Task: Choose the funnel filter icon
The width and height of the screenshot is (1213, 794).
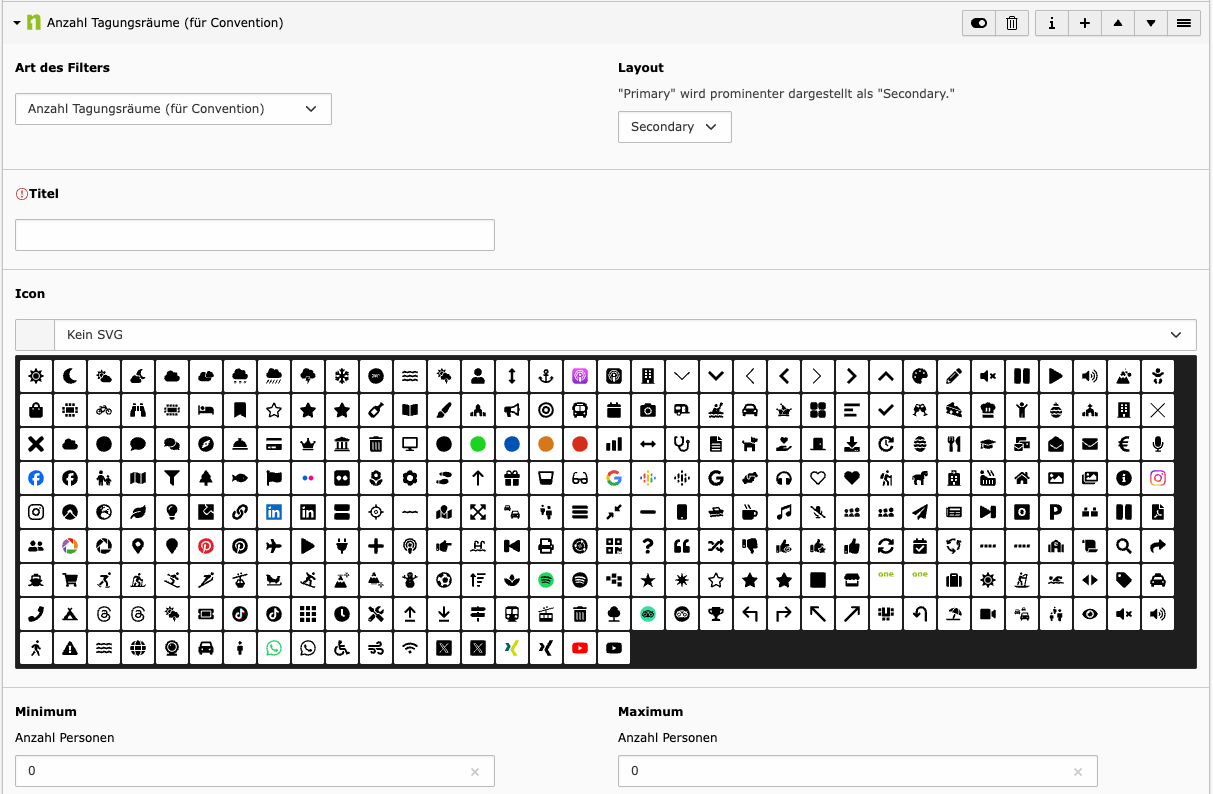Action: 172,478
